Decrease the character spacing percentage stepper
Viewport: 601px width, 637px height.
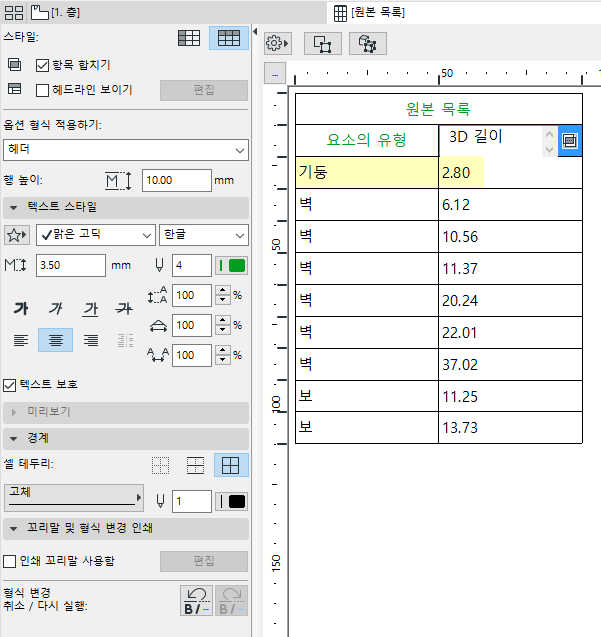pos(223,360)
